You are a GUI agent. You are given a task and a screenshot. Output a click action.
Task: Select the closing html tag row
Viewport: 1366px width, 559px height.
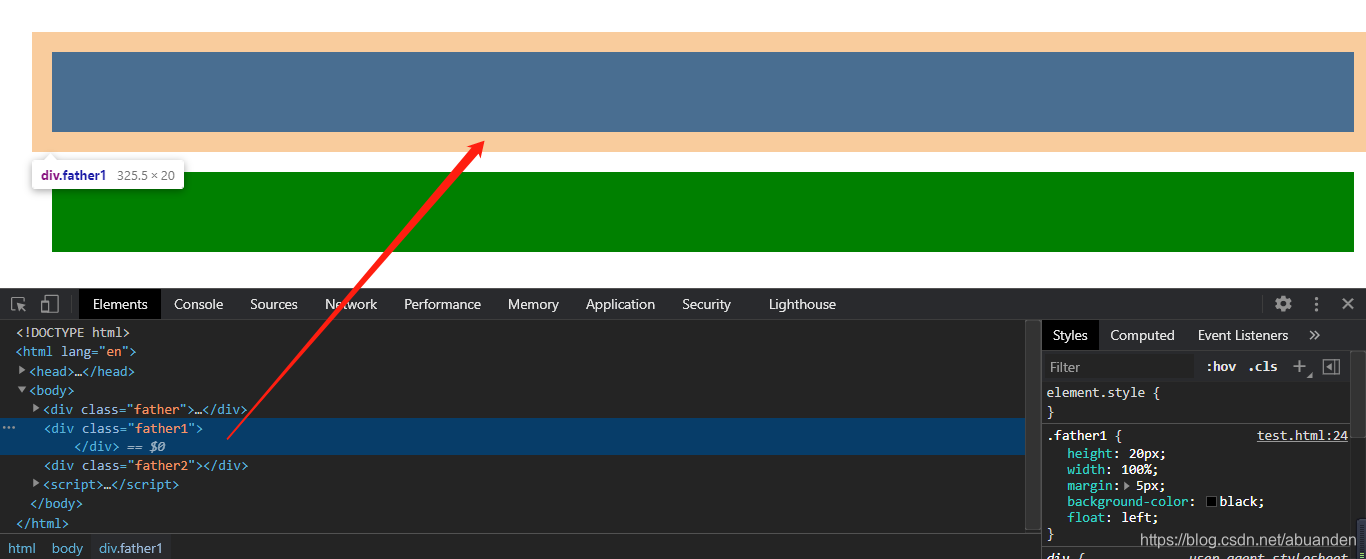pyautogui.click(x=42, y=522)
